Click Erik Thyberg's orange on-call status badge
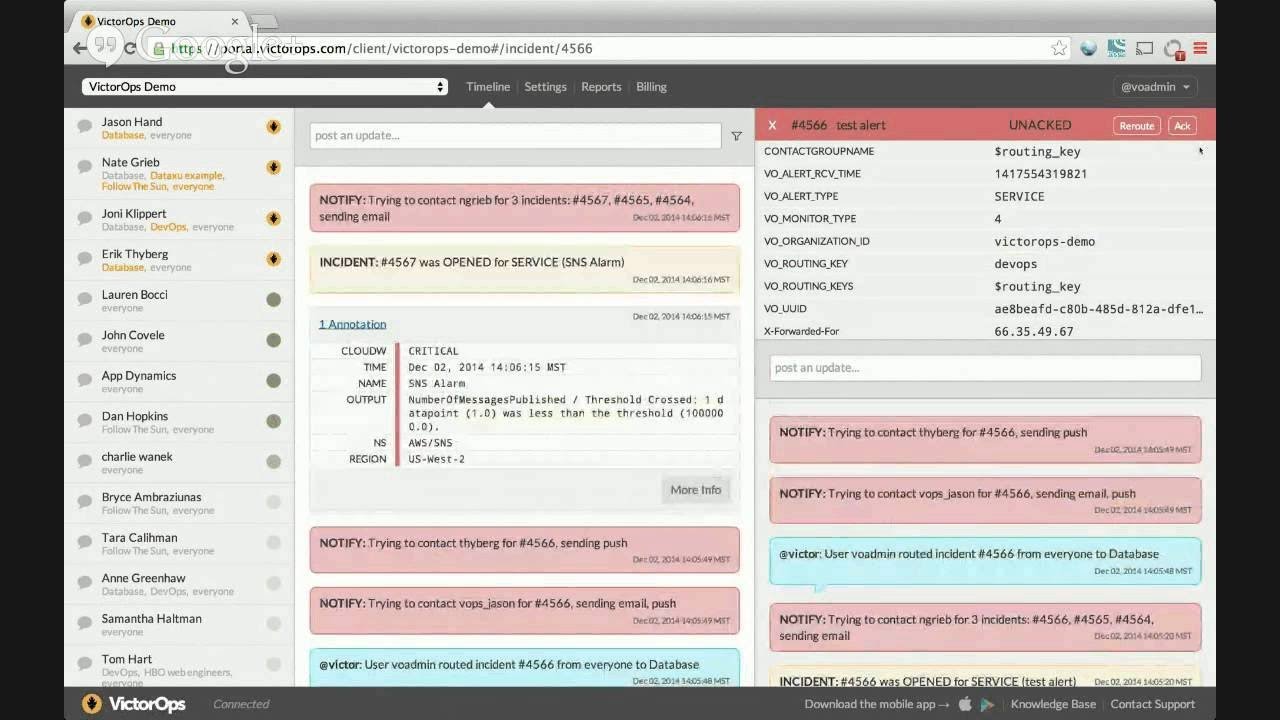This screenshot has height=720, width=1280. (273, 259)
